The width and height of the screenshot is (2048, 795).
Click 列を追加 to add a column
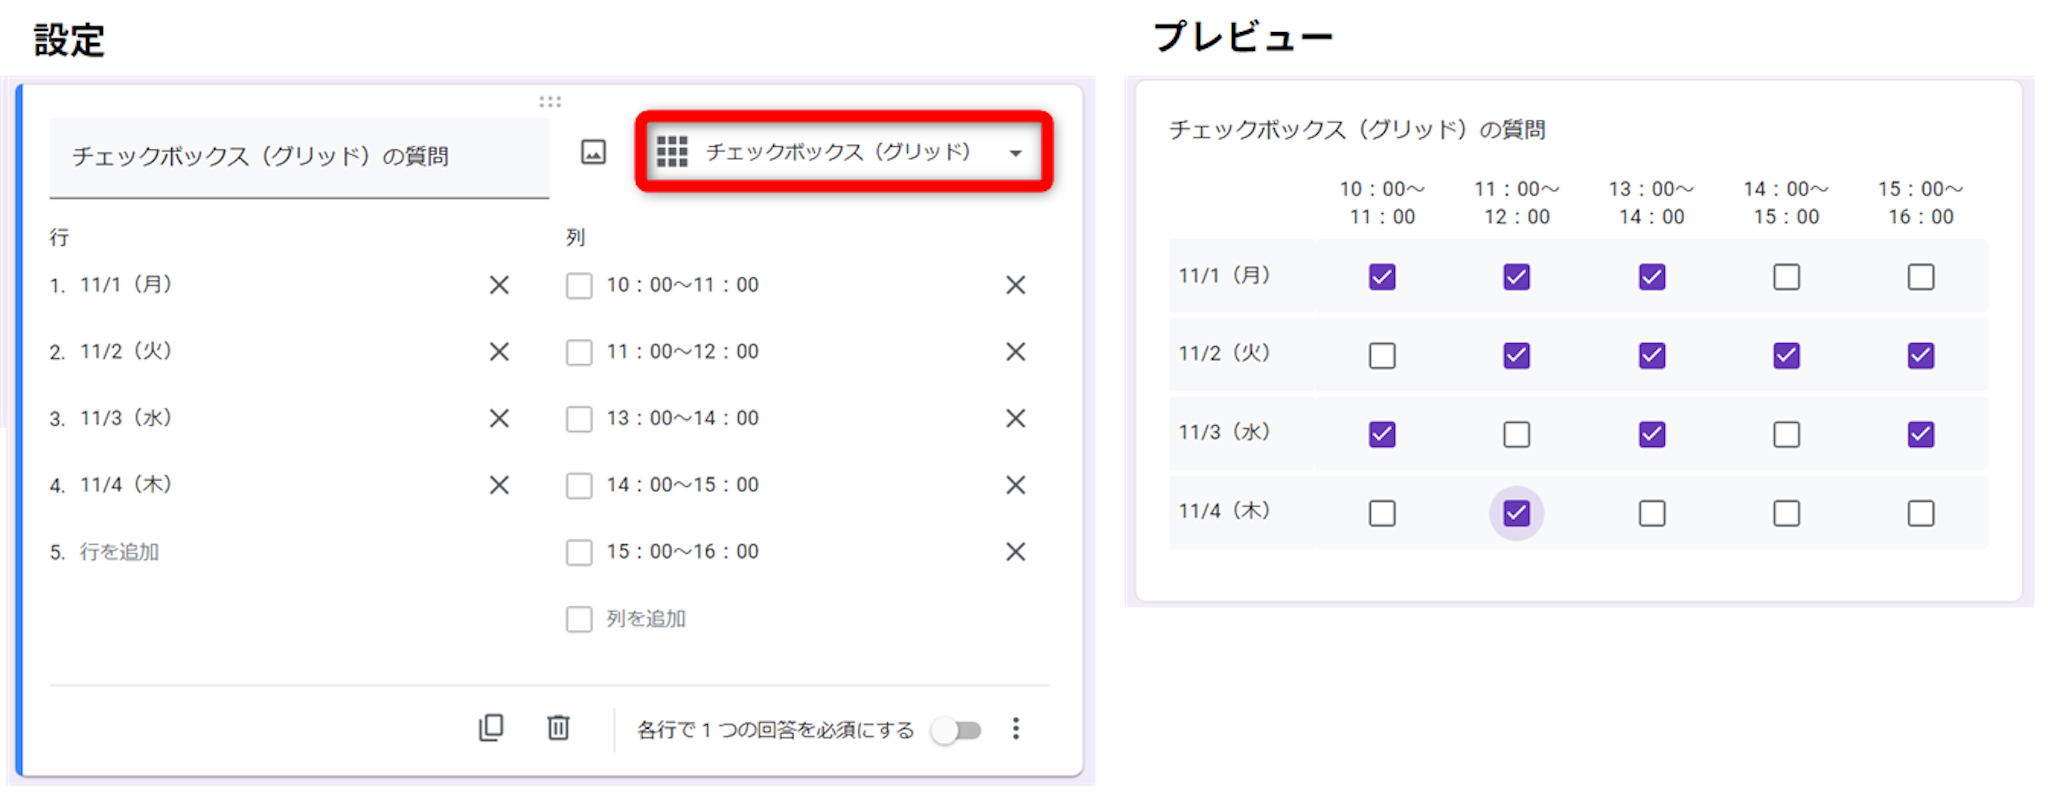[x=645, y=619]
